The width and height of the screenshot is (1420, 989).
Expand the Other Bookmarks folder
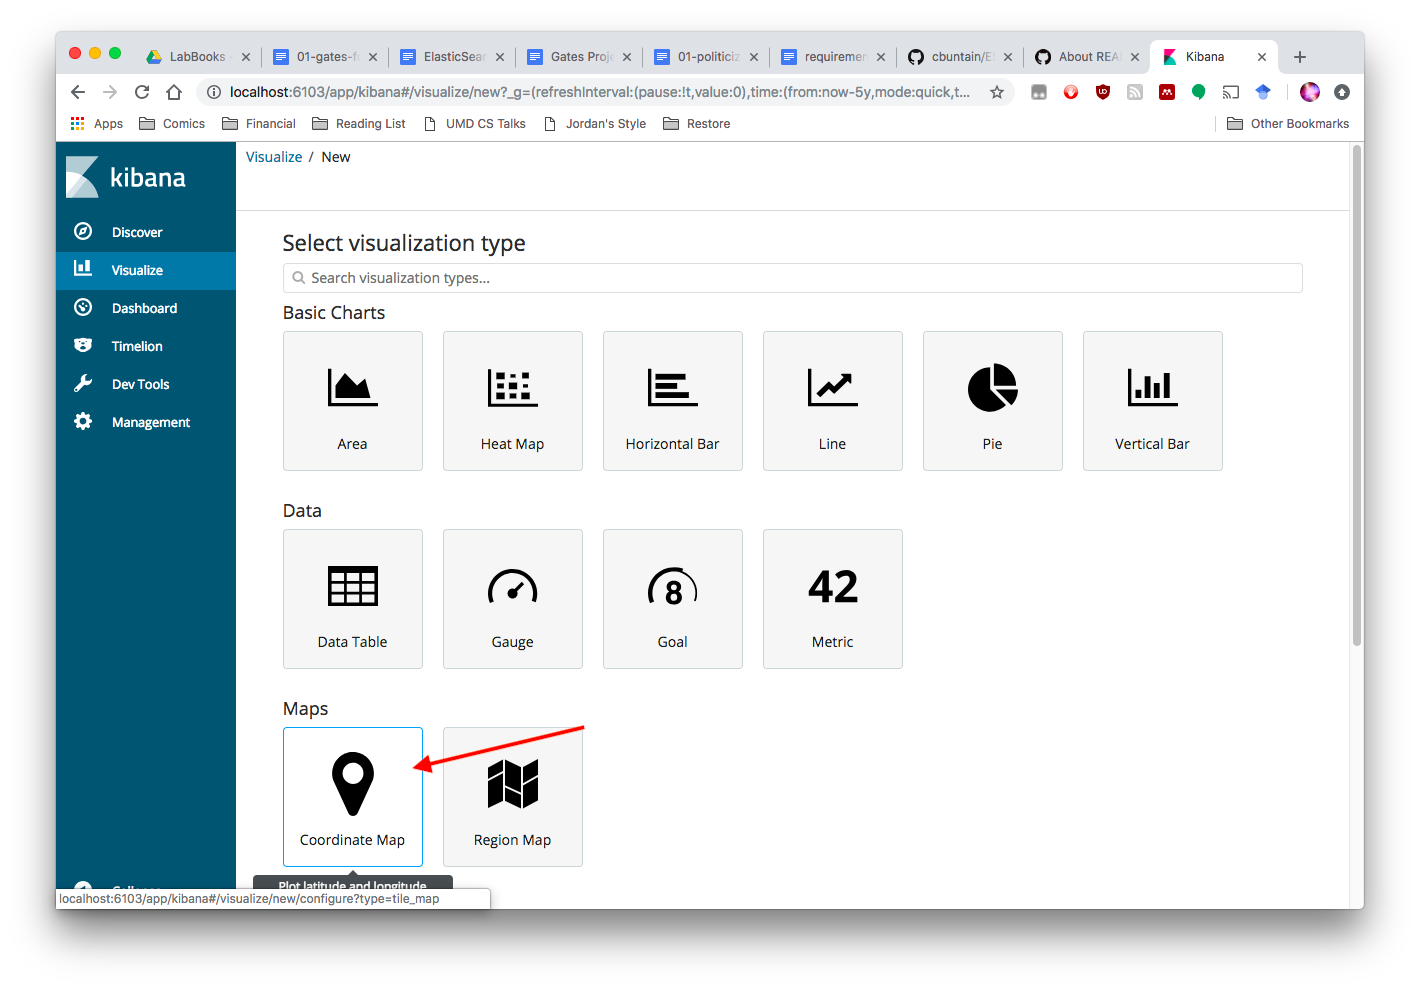pos(1288,124)
